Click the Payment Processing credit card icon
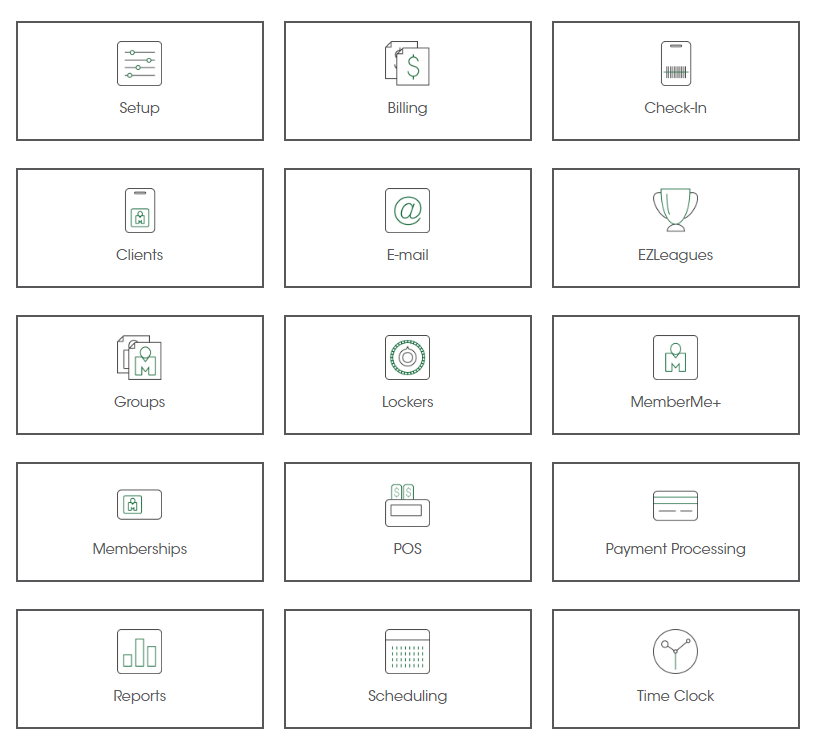This screenshot has height=742, width=820. (675, 504)
